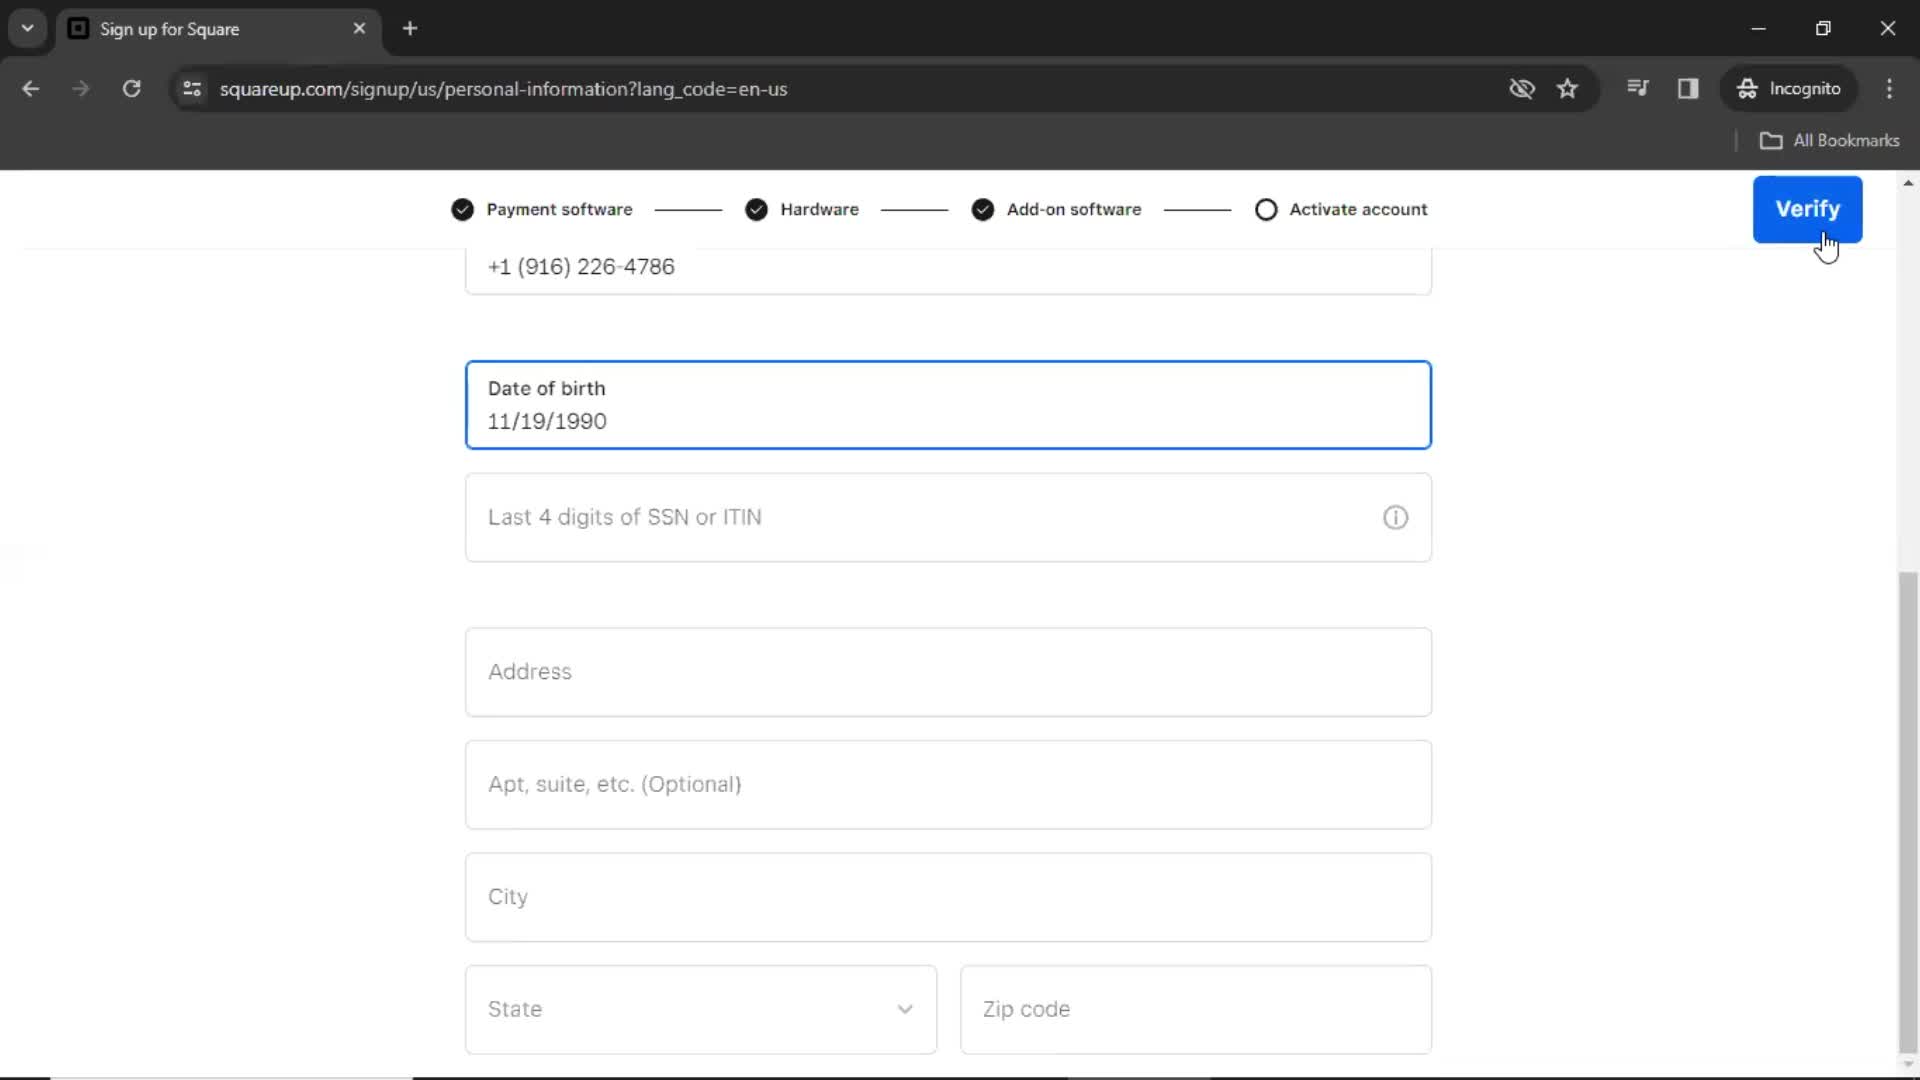Click the Hardware step
1920x1080 pixels.
point(802,209)
